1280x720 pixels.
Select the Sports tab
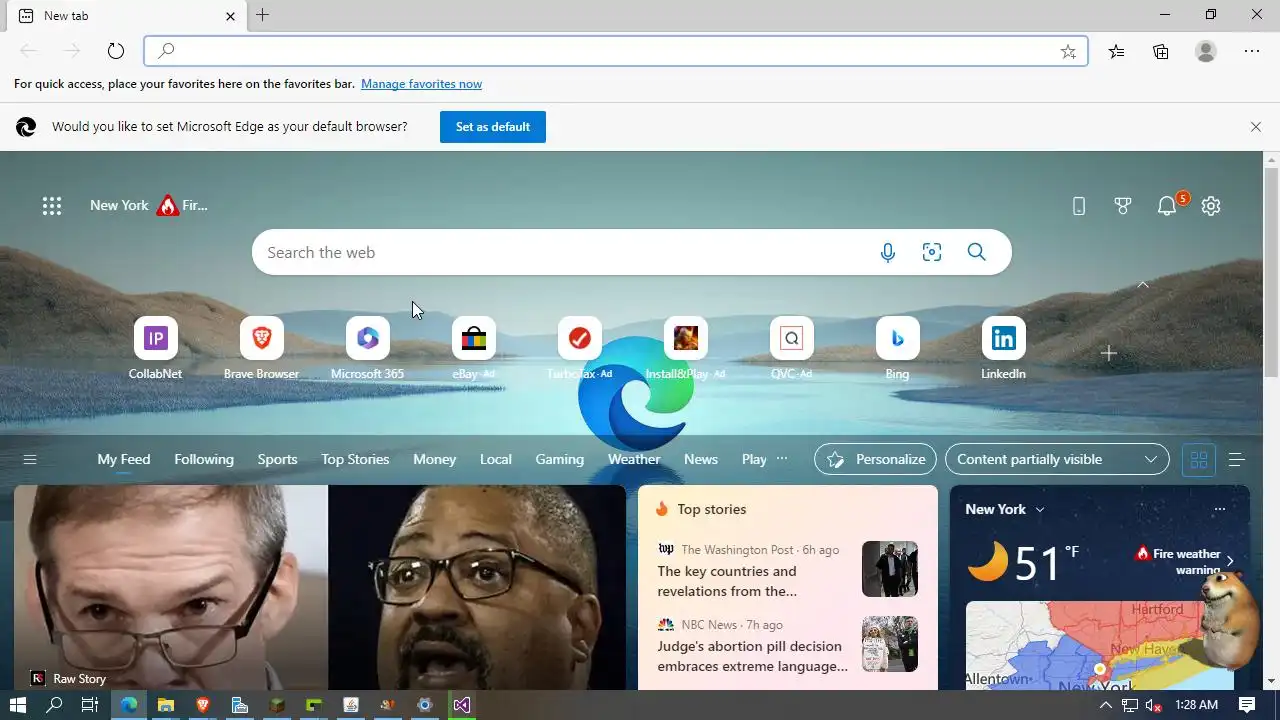click(x=277, y=459)
